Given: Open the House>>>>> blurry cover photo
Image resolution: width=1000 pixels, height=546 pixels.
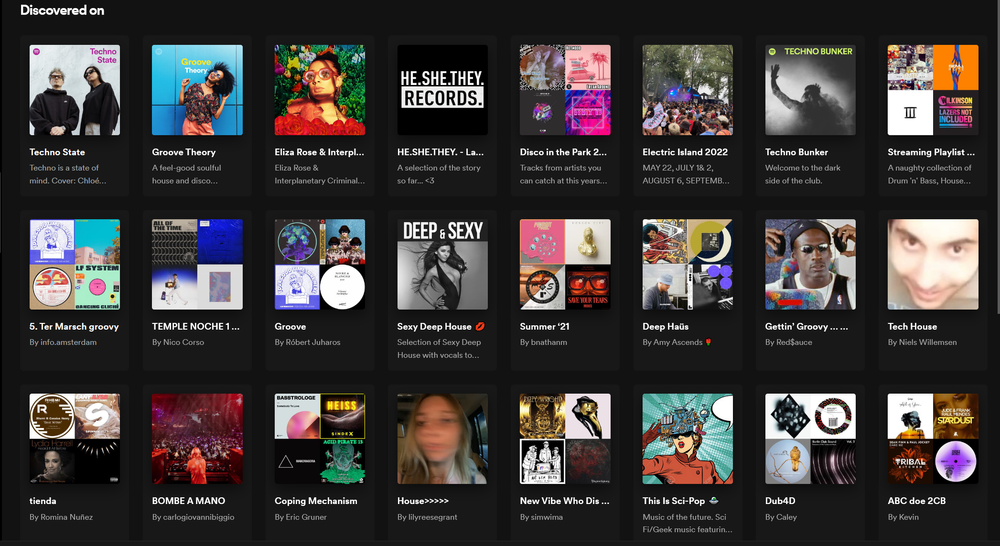Looking at the screenshot, I should point(443,439).
